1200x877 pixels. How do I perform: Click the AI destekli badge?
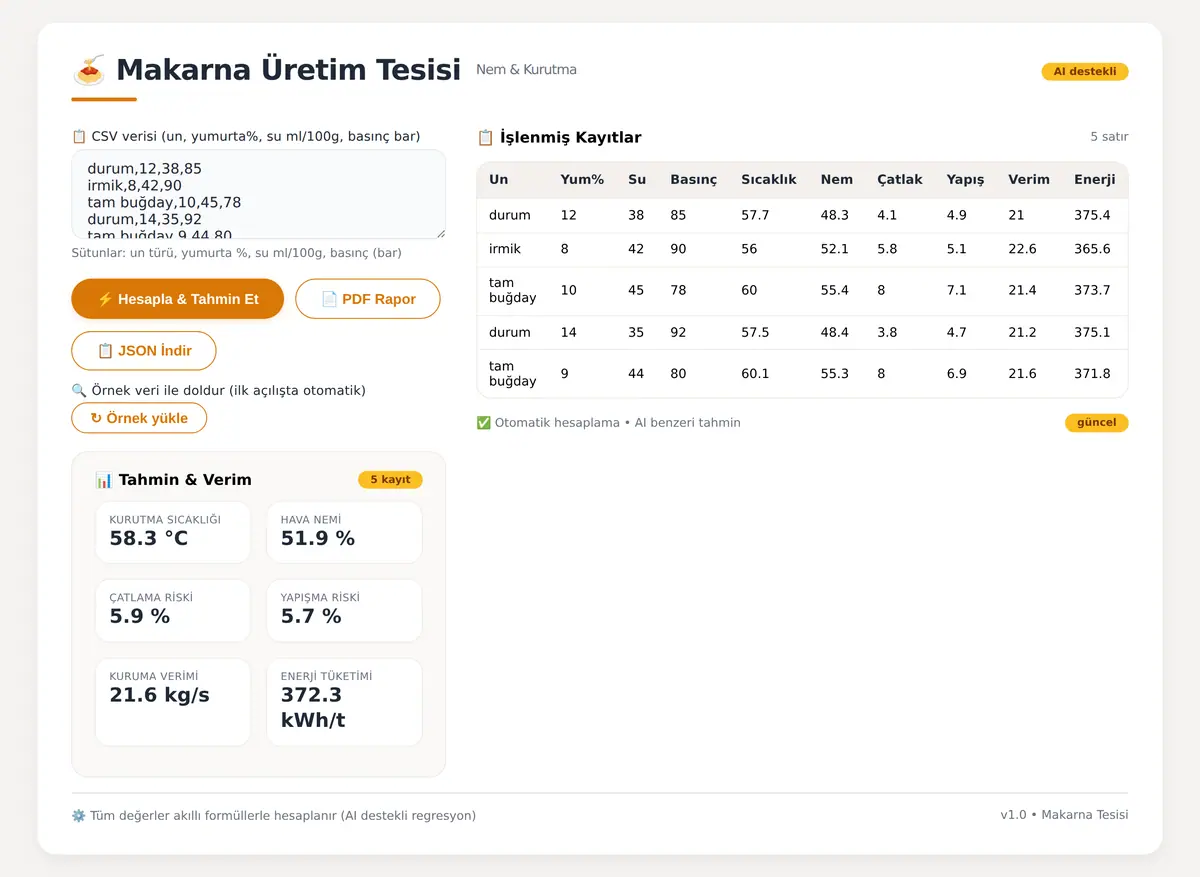1085,72
